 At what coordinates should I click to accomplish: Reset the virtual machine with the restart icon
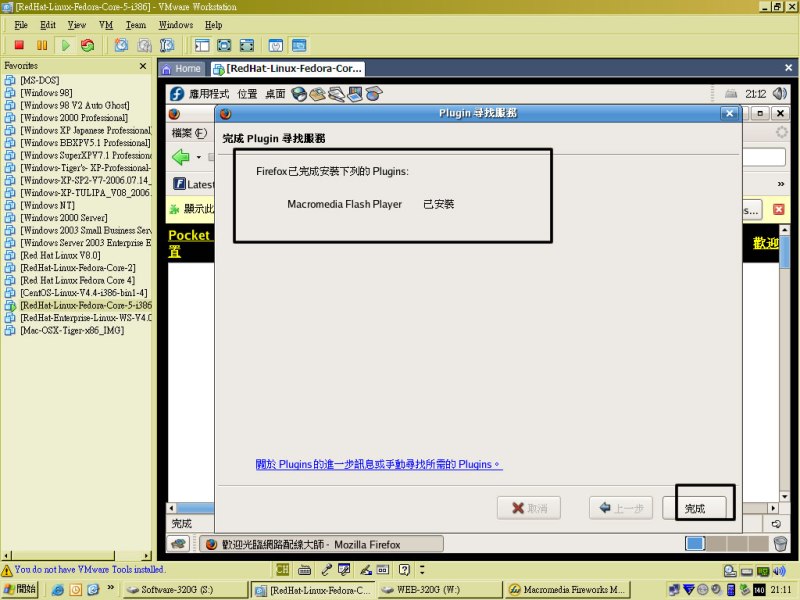(x=88, y=45)
